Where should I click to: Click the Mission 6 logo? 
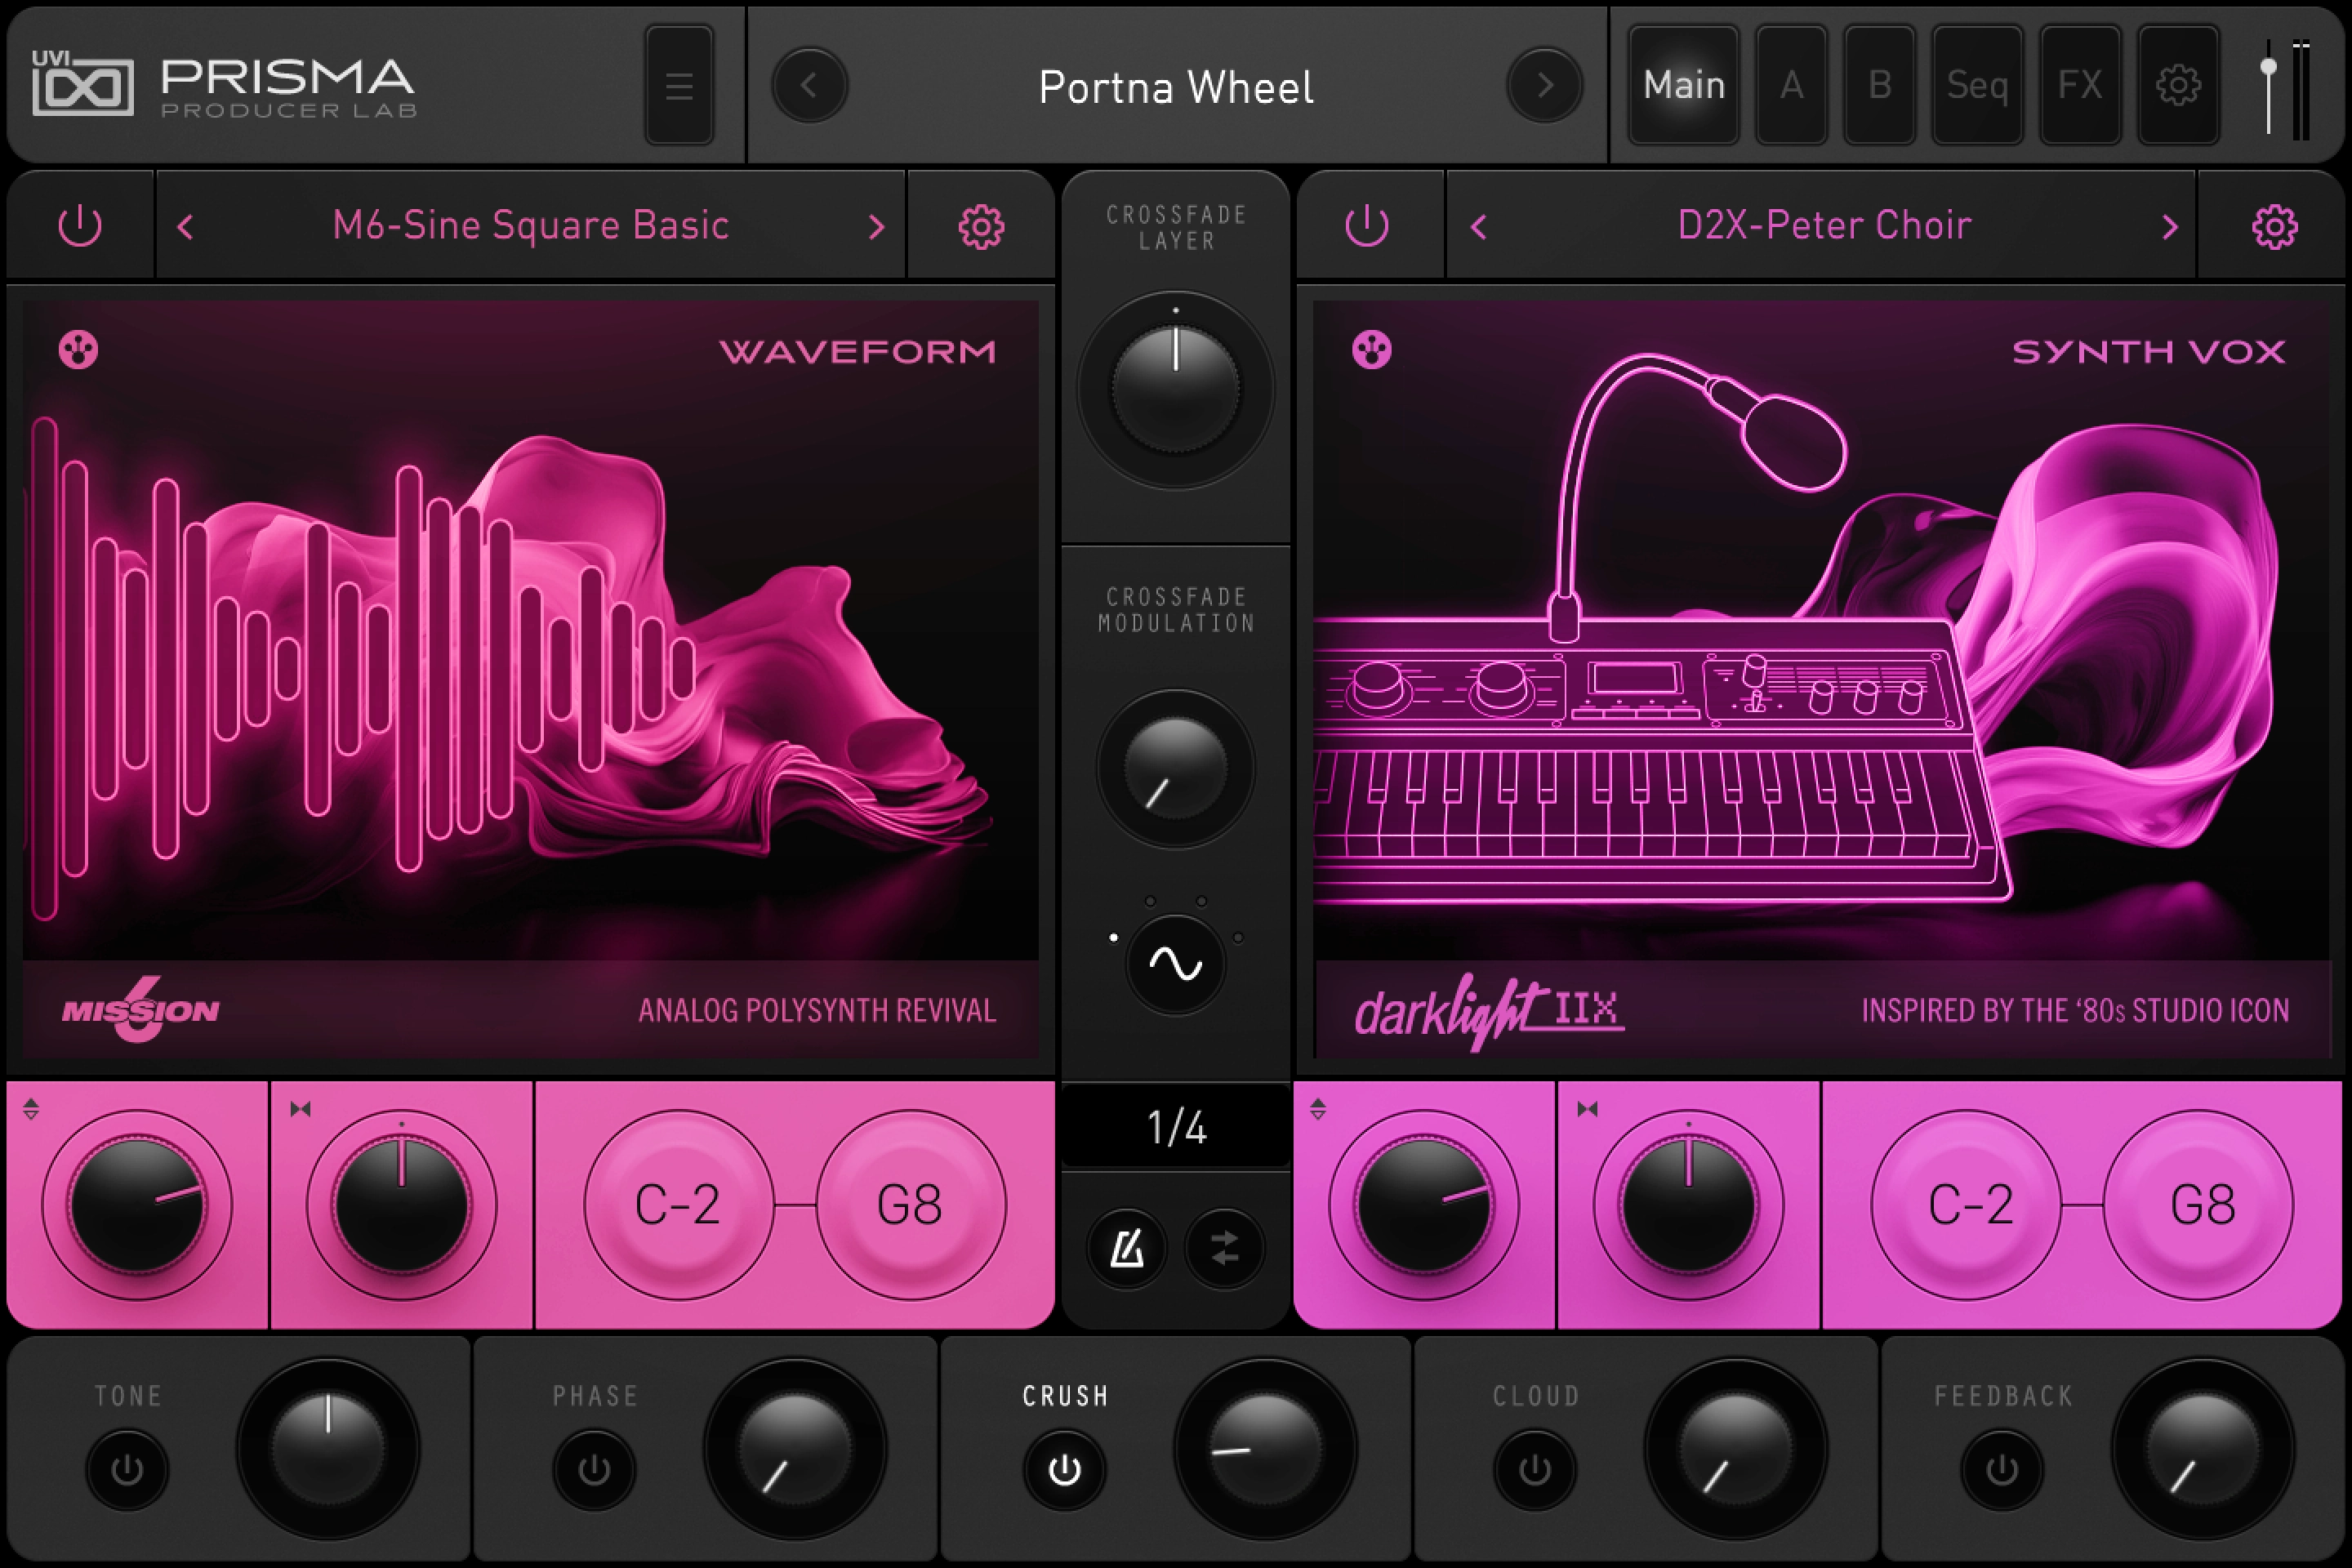[140, 1009]
